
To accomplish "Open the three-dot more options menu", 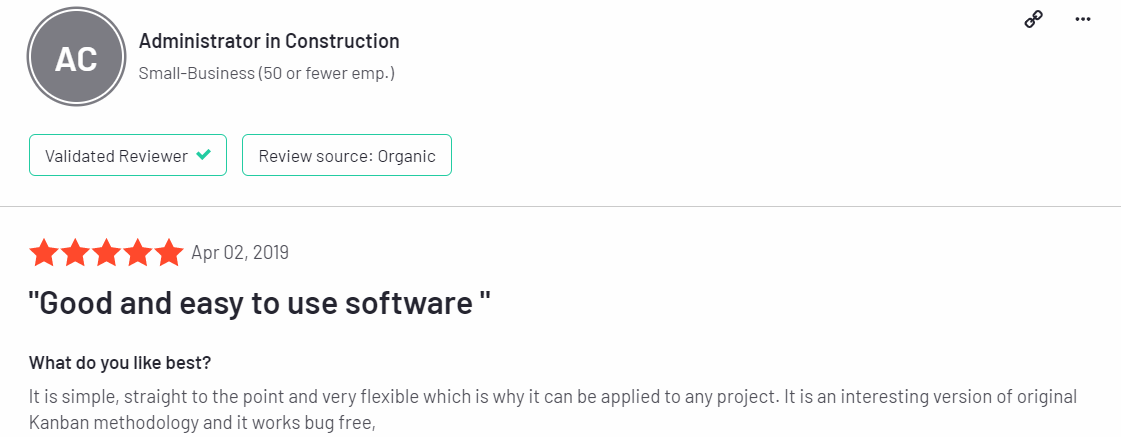I will tap(1083, 19).
